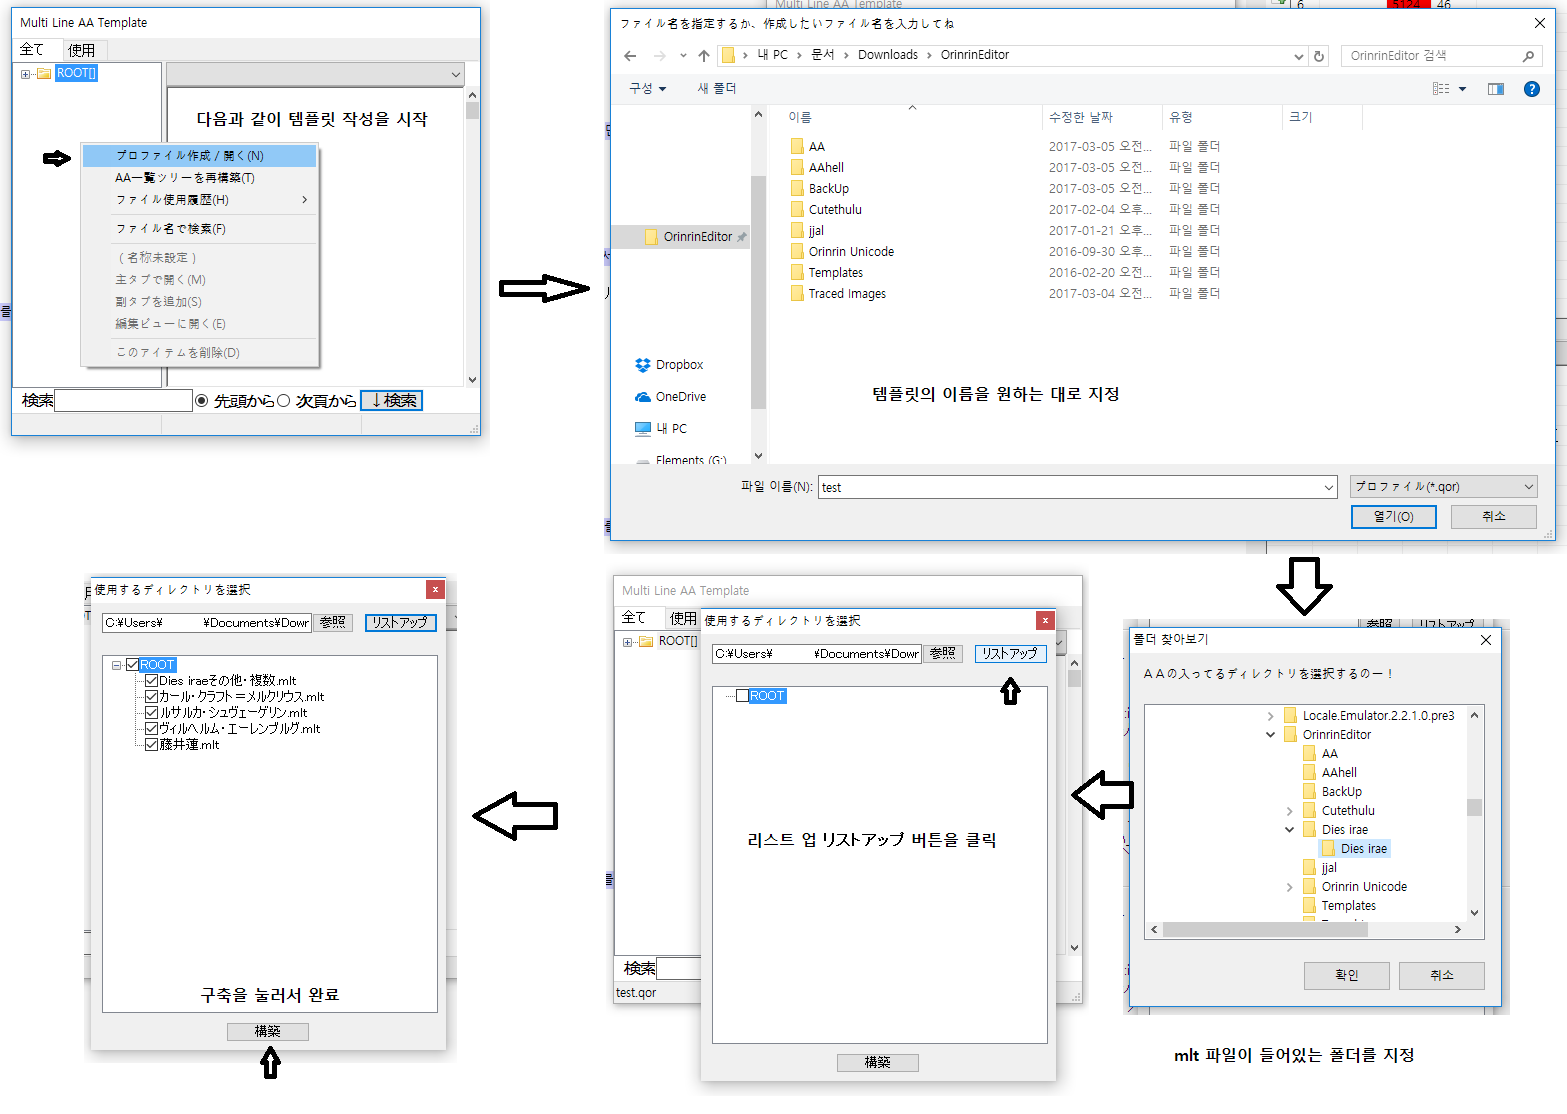Collapse the Dies irae folder node
The width and height of the screenshot is (1567, 1114).
pos(1290,830)
